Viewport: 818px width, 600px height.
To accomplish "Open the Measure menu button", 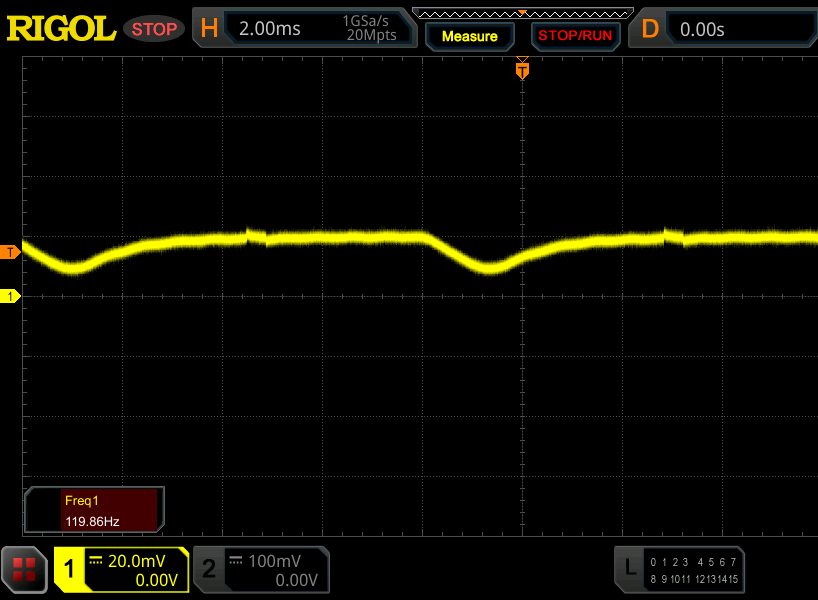I will pyautogui.click(x=470, y=37).
